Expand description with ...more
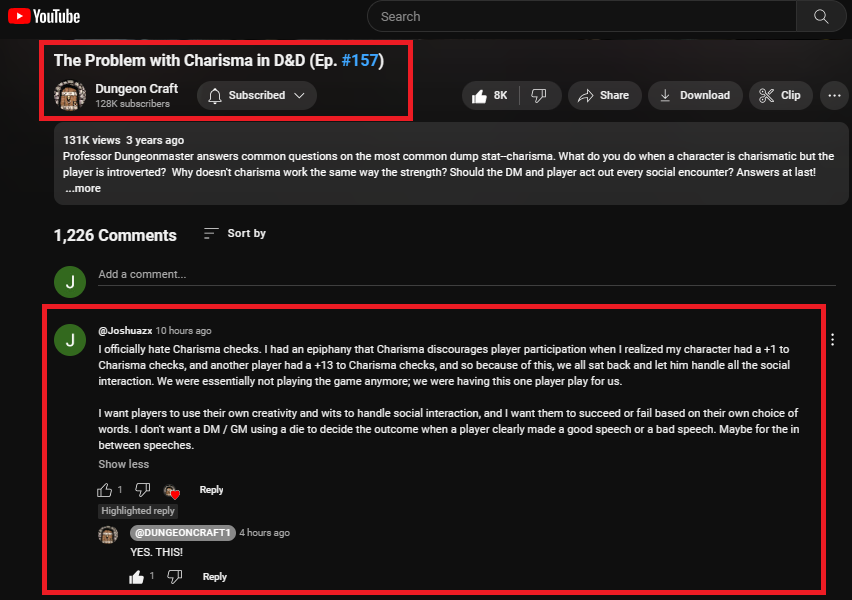852x600 pixels. (83, 189)
